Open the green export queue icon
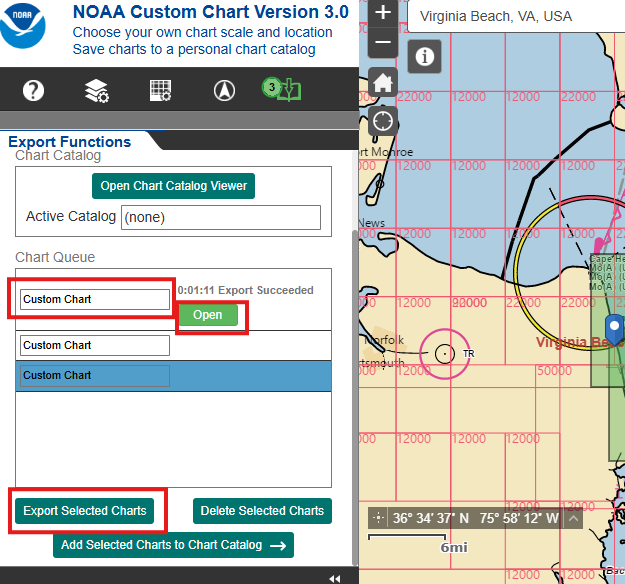 point(283,90)
